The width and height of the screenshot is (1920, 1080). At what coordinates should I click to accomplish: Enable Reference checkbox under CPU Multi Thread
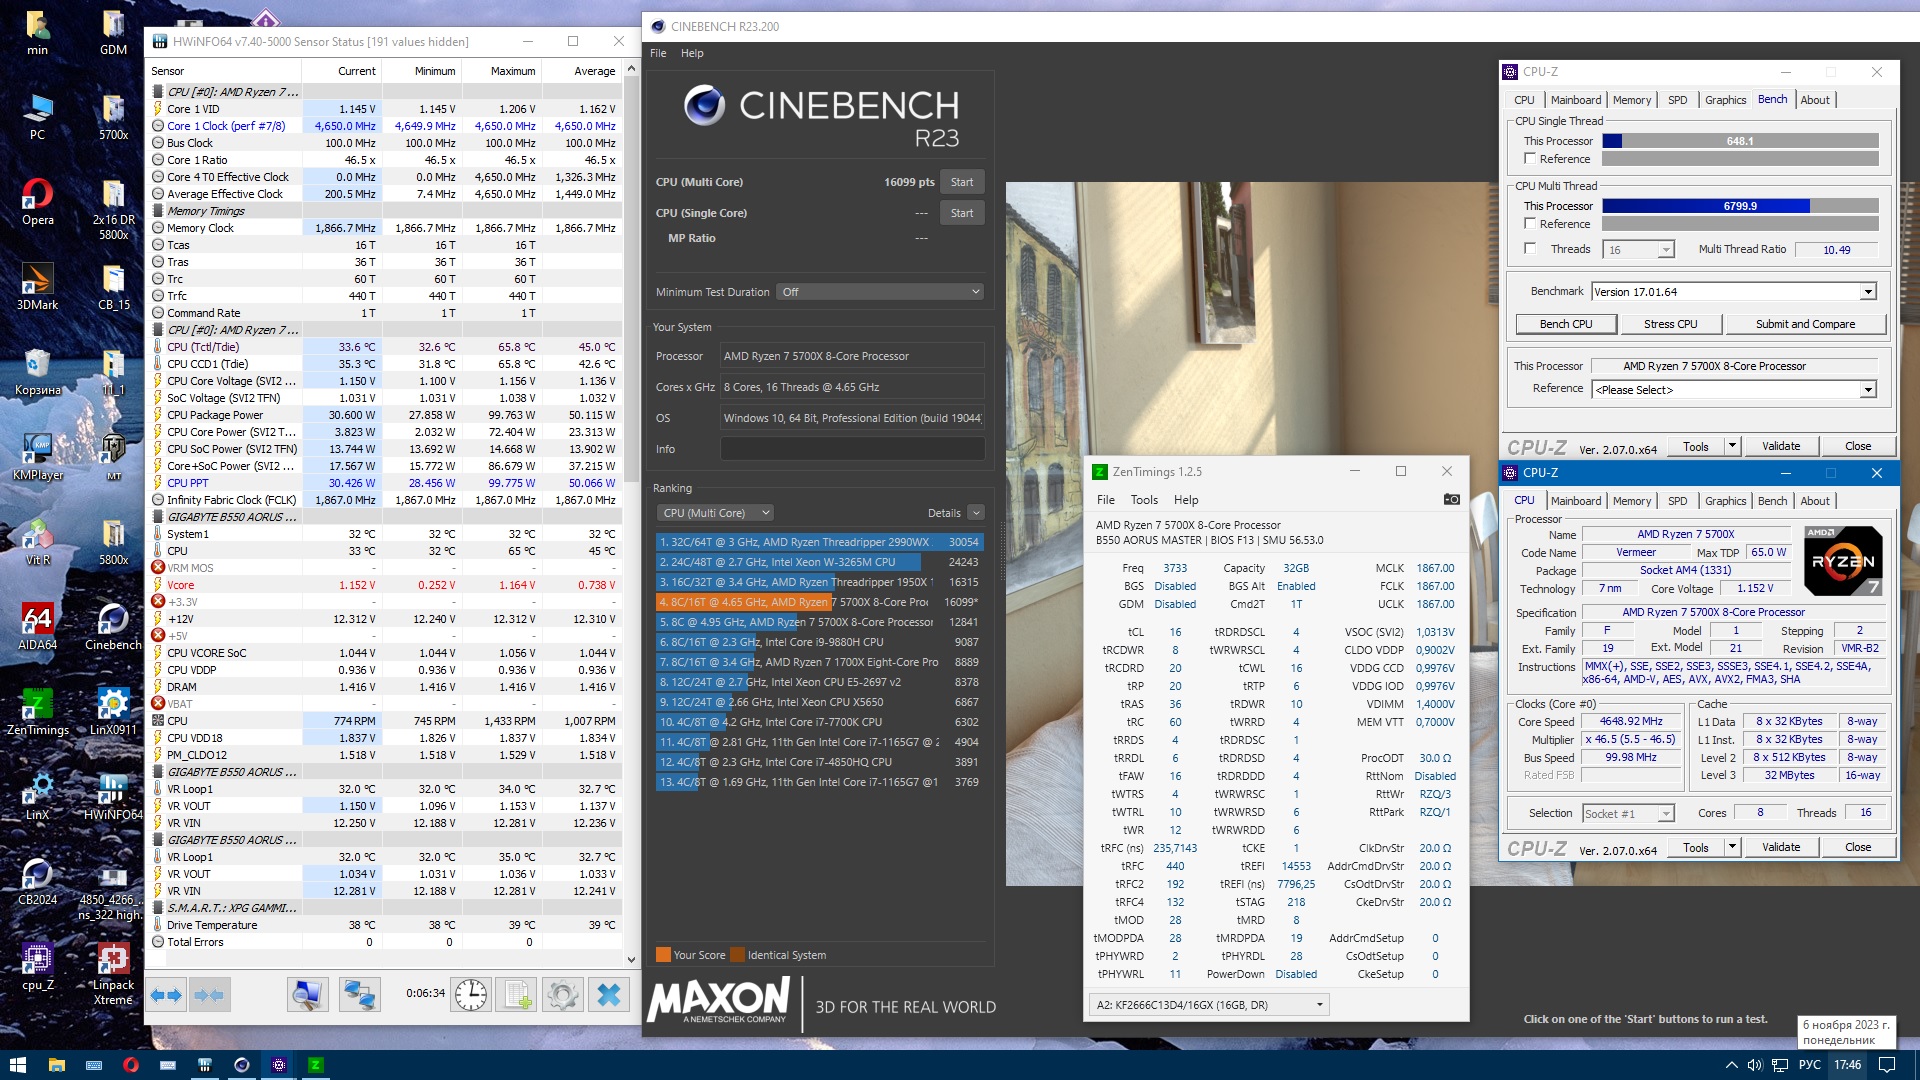(1530, 224)
